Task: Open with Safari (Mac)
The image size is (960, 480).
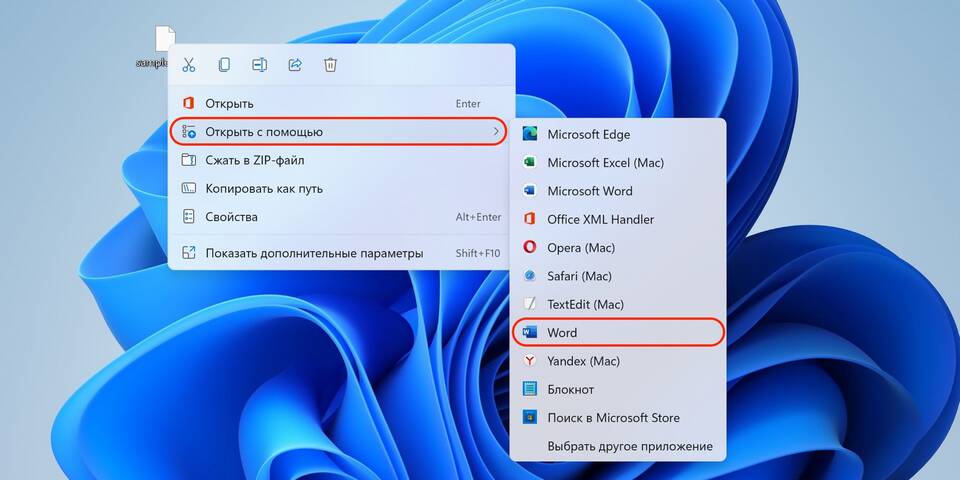Action: tap(618, 276)
